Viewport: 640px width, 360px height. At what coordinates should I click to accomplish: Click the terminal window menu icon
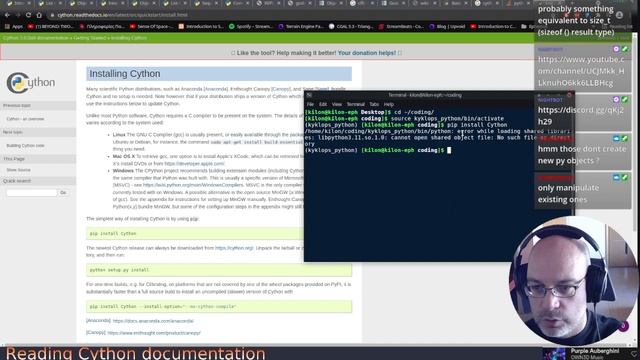coord(309,95)
